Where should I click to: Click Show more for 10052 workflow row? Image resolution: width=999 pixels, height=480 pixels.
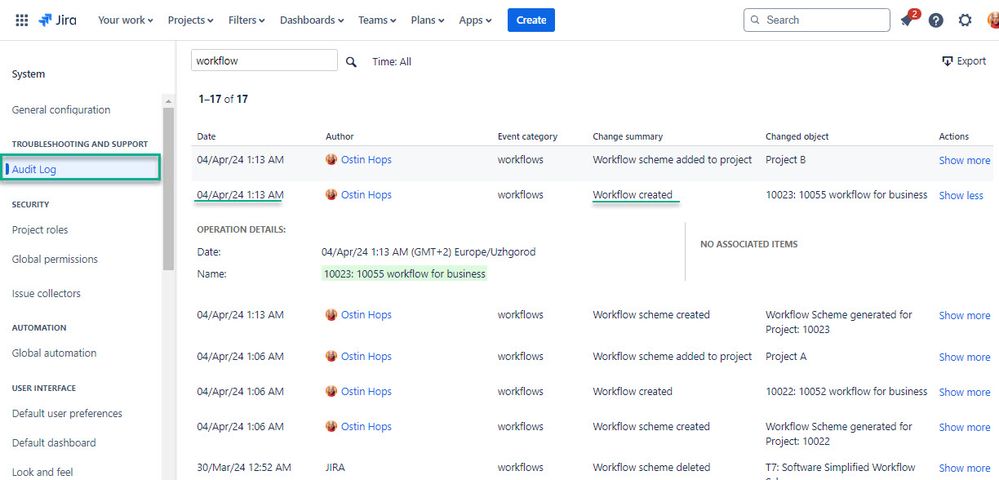click(965, 392)
